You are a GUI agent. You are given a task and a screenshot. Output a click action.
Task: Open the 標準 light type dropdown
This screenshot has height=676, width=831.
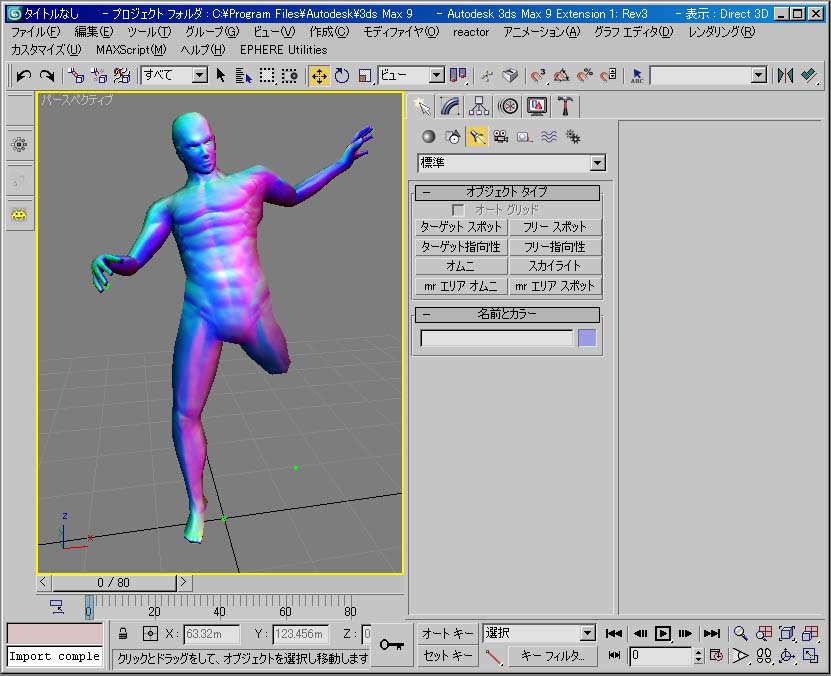click(x=598, y=163)
